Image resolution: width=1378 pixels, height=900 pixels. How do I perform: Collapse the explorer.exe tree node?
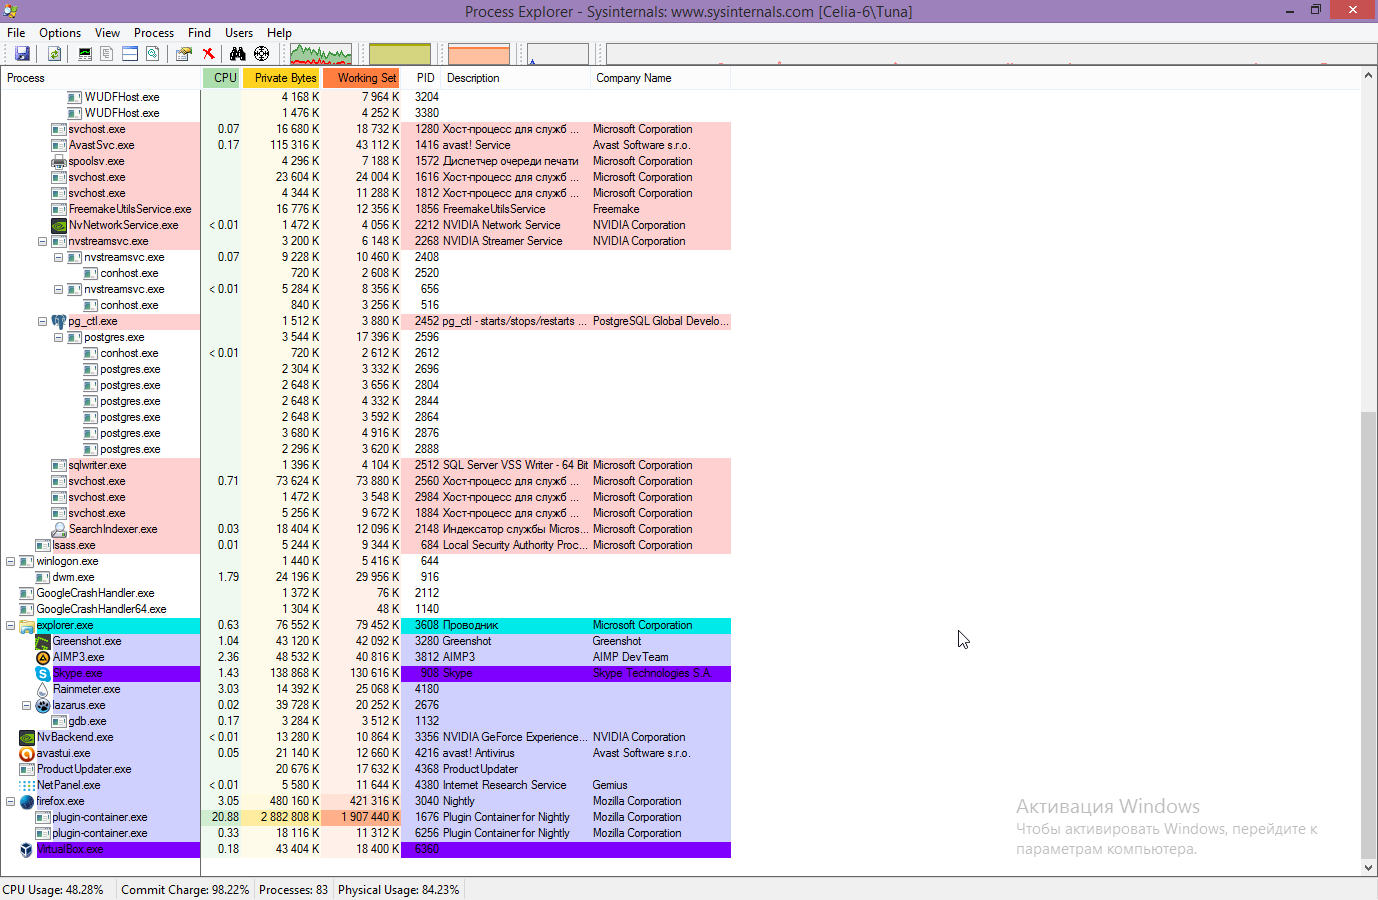click(x=10, y=625)
